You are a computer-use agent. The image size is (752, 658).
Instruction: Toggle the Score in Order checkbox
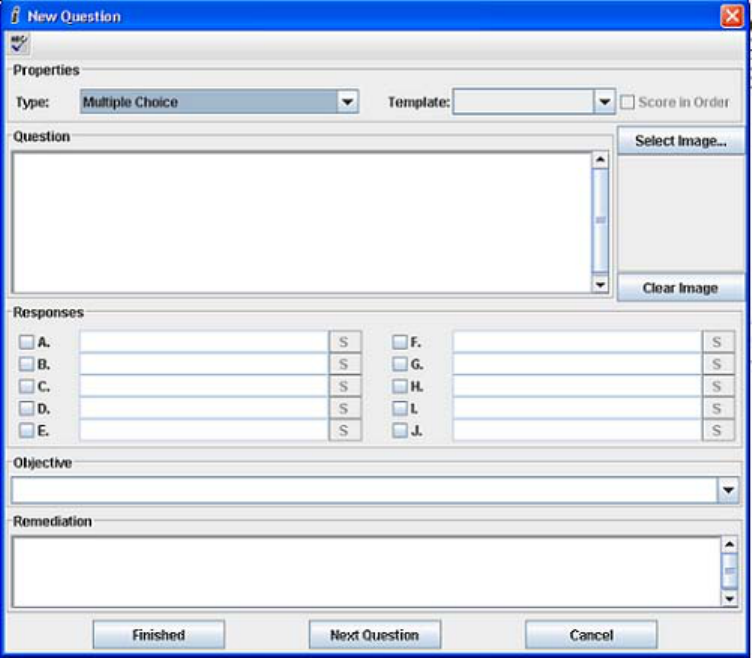(x=627, y=102)
